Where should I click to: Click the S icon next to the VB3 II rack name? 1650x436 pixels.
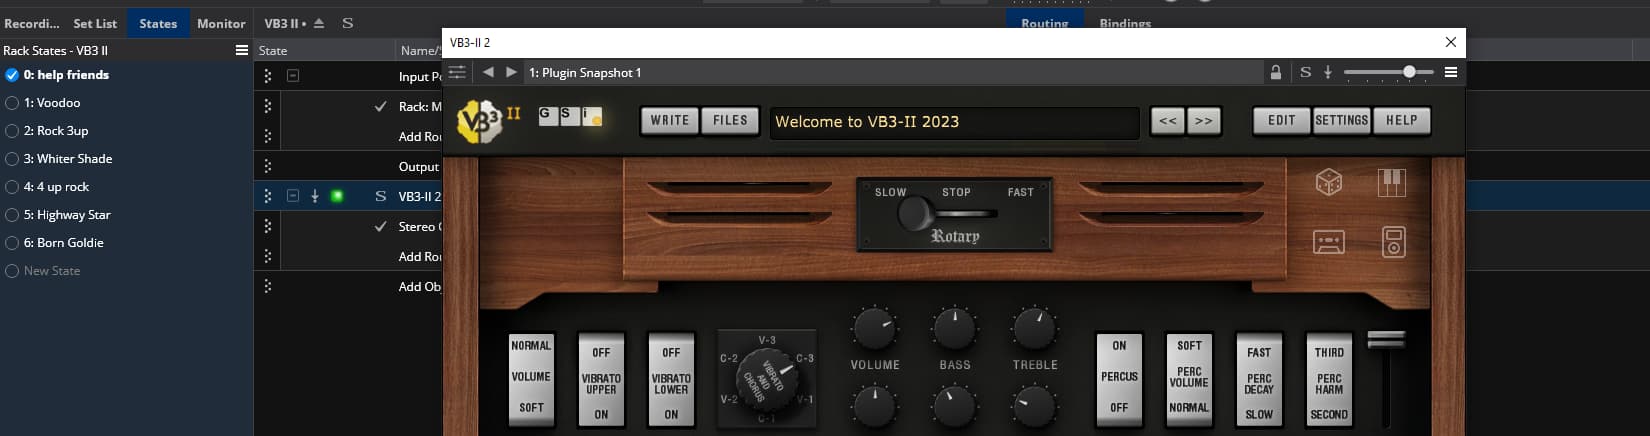(347, 23)
